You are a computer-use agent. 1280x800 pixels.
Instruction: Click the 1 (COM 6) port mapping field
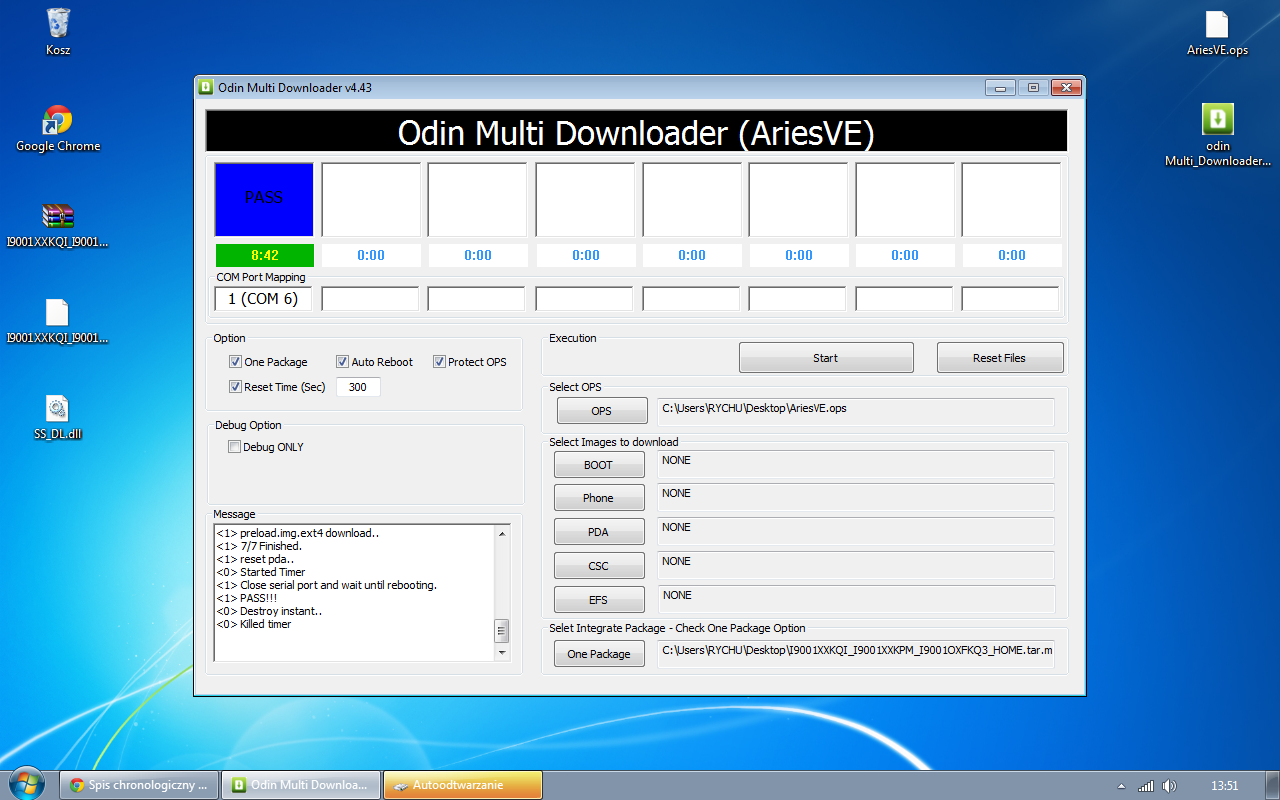263,299
